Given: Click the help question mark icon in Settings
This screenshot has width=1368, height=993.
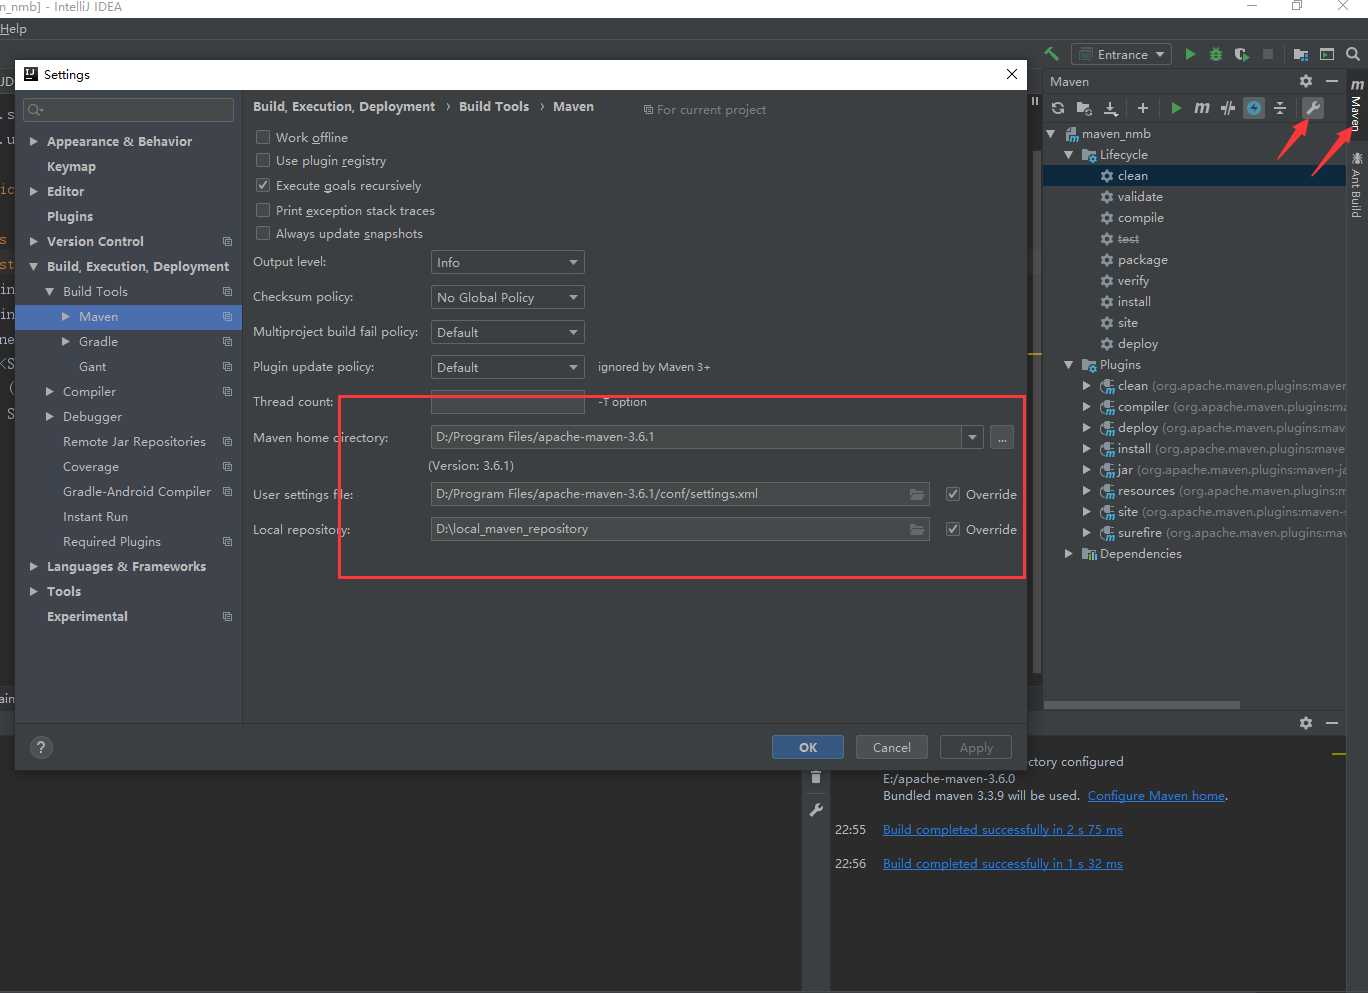Looking at the screenshot, I should click(41, 747).
